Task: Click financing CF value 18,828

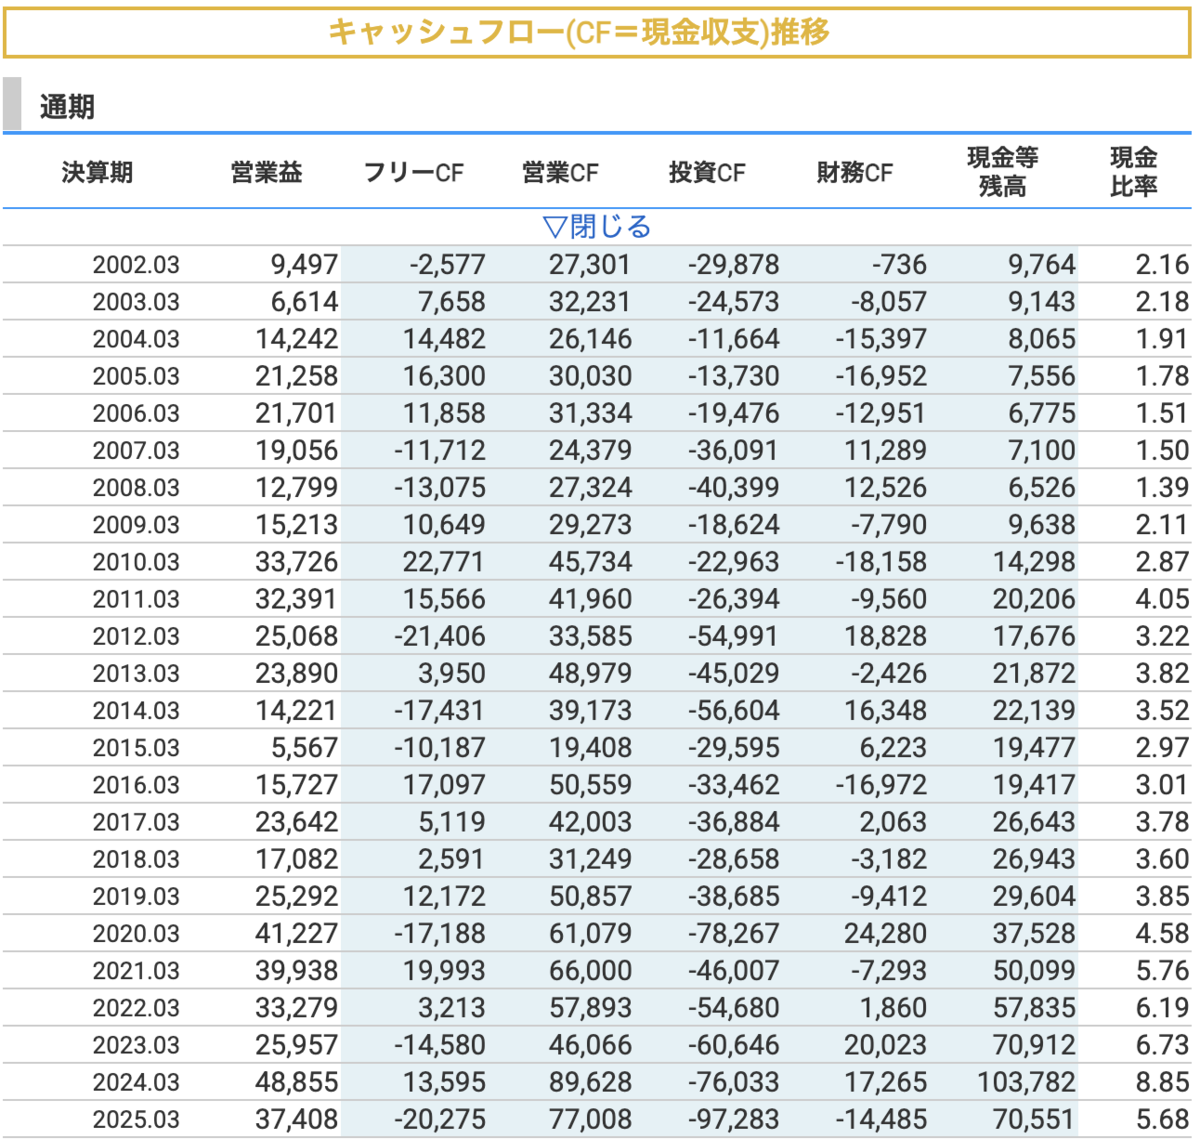Action: (x=885, y=636)
